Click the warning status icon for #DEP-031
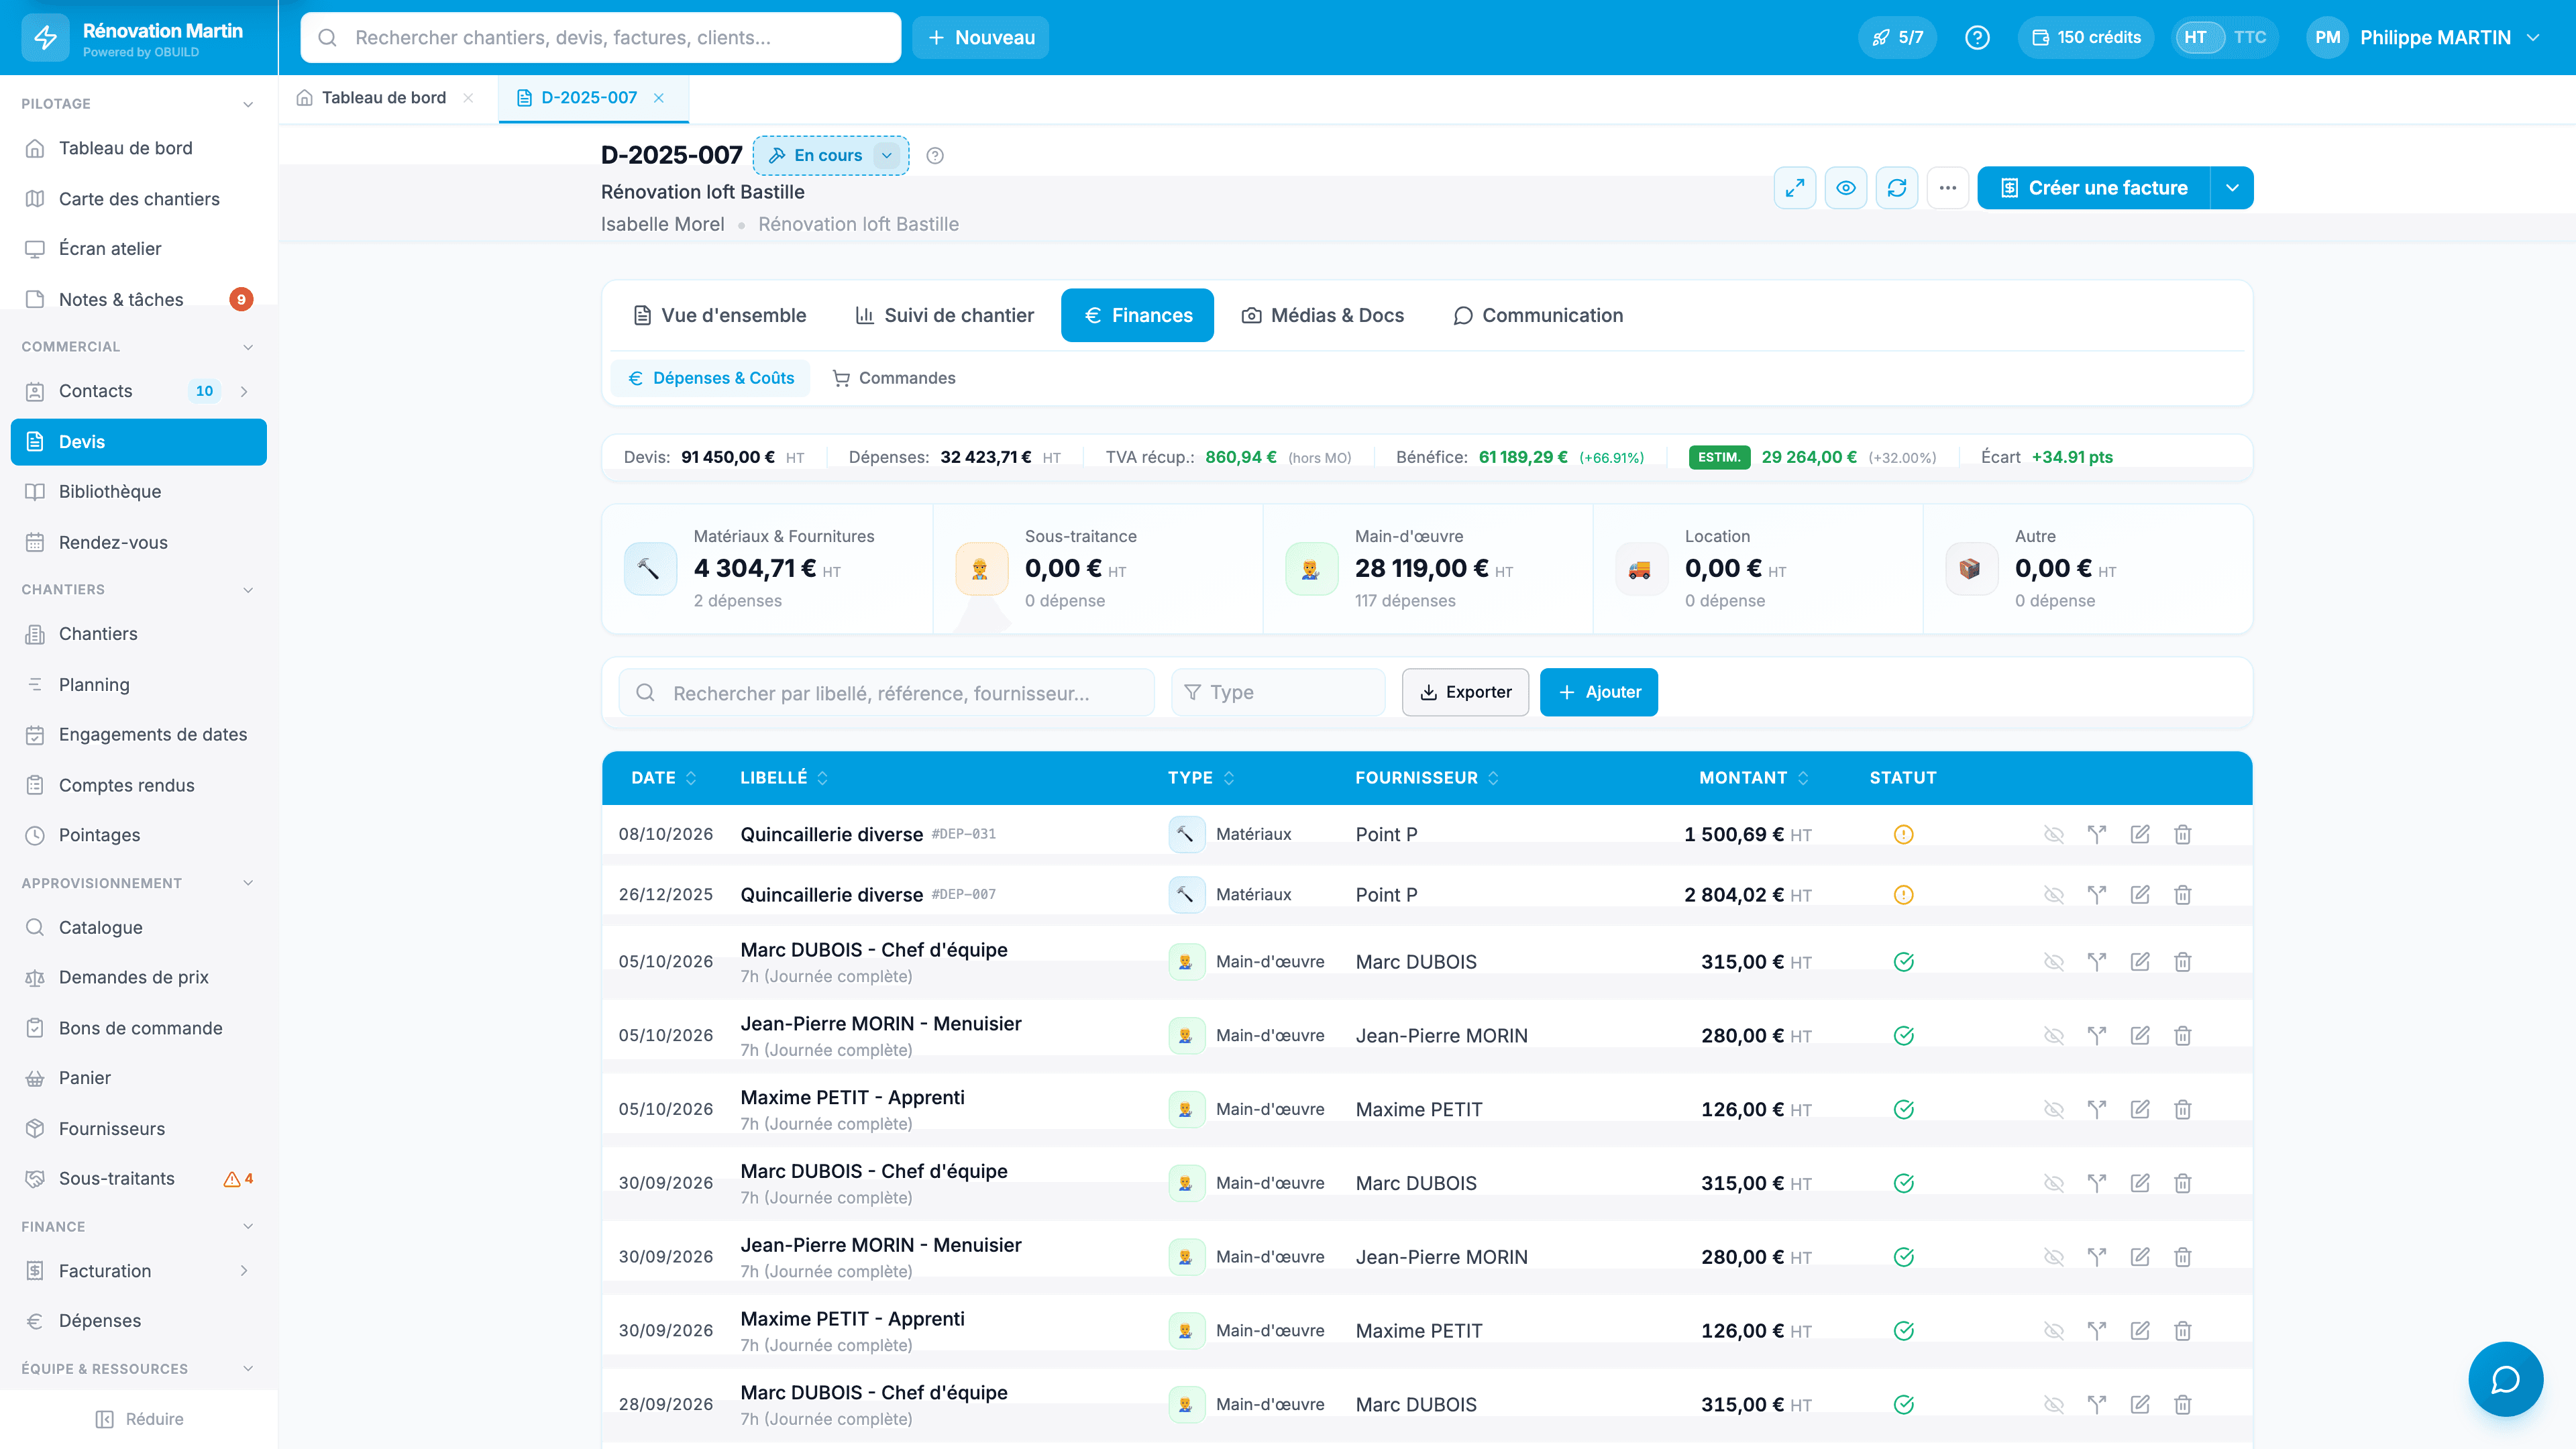2576x1449 pixels. tap(1903, 834)
